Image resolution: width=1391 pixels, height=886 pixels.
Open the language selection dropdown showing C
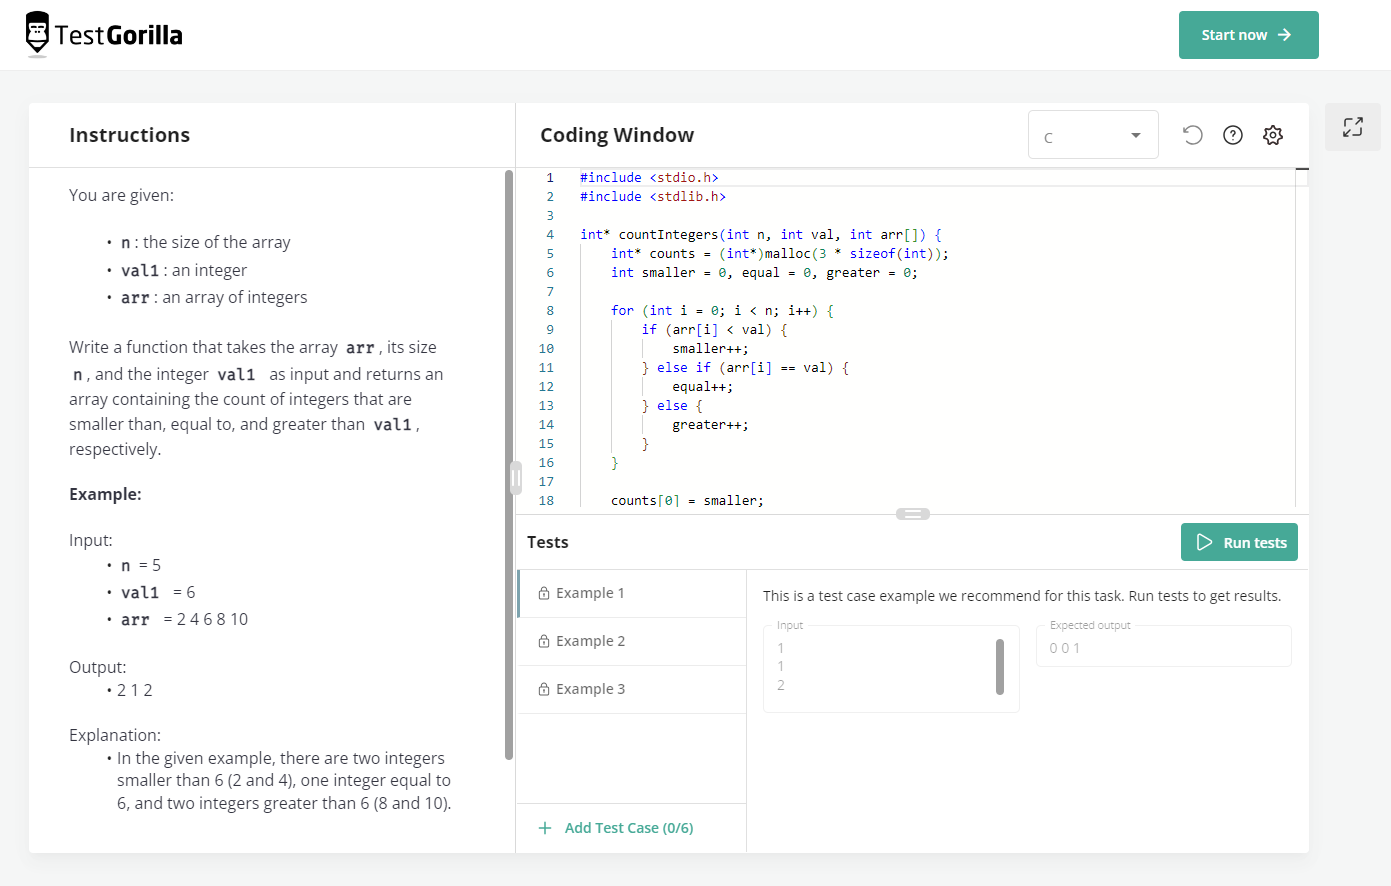pyautogui.click(x=1093, y=134)
